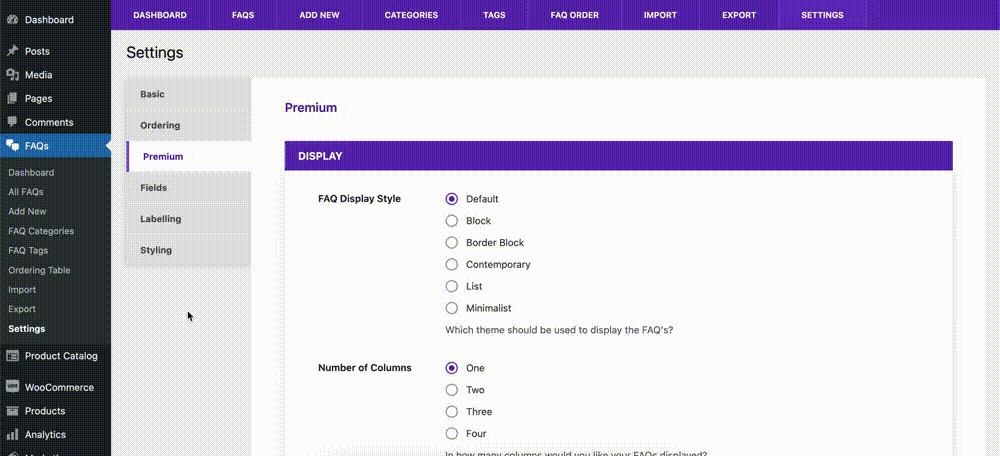Open the FAQ ORDER top menu tab

point(575,15)
